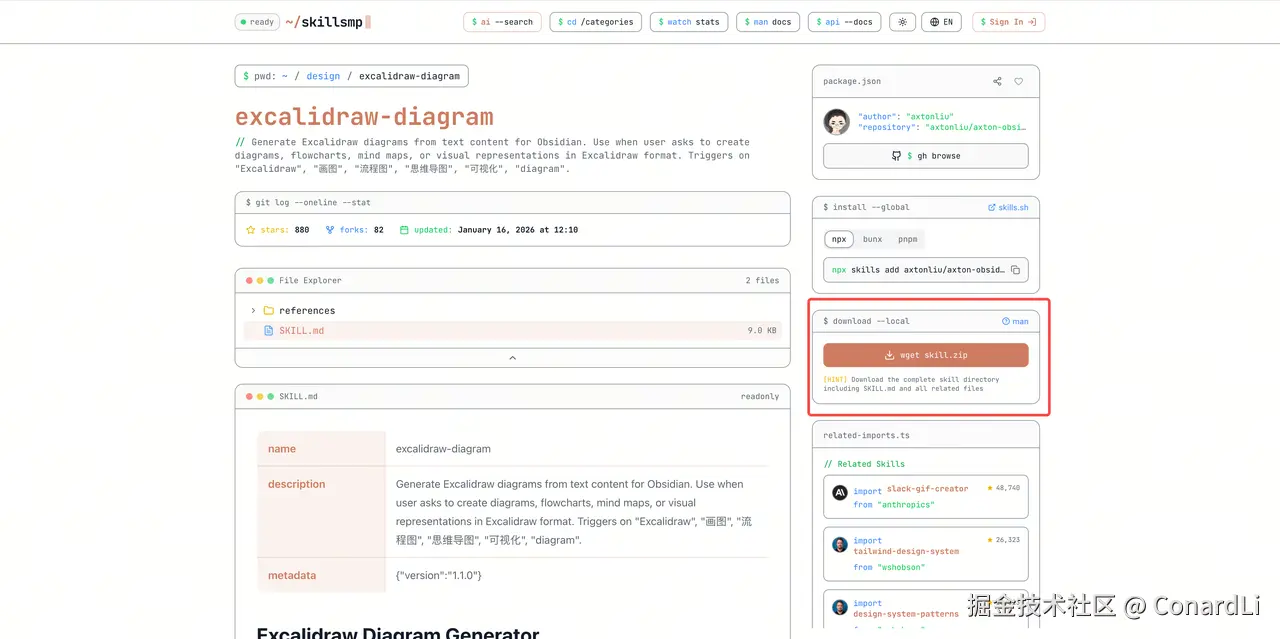The height and width of the screenshot is (639, 1280).
Task: Click the anthropics avatar icon
Action: 840,492
